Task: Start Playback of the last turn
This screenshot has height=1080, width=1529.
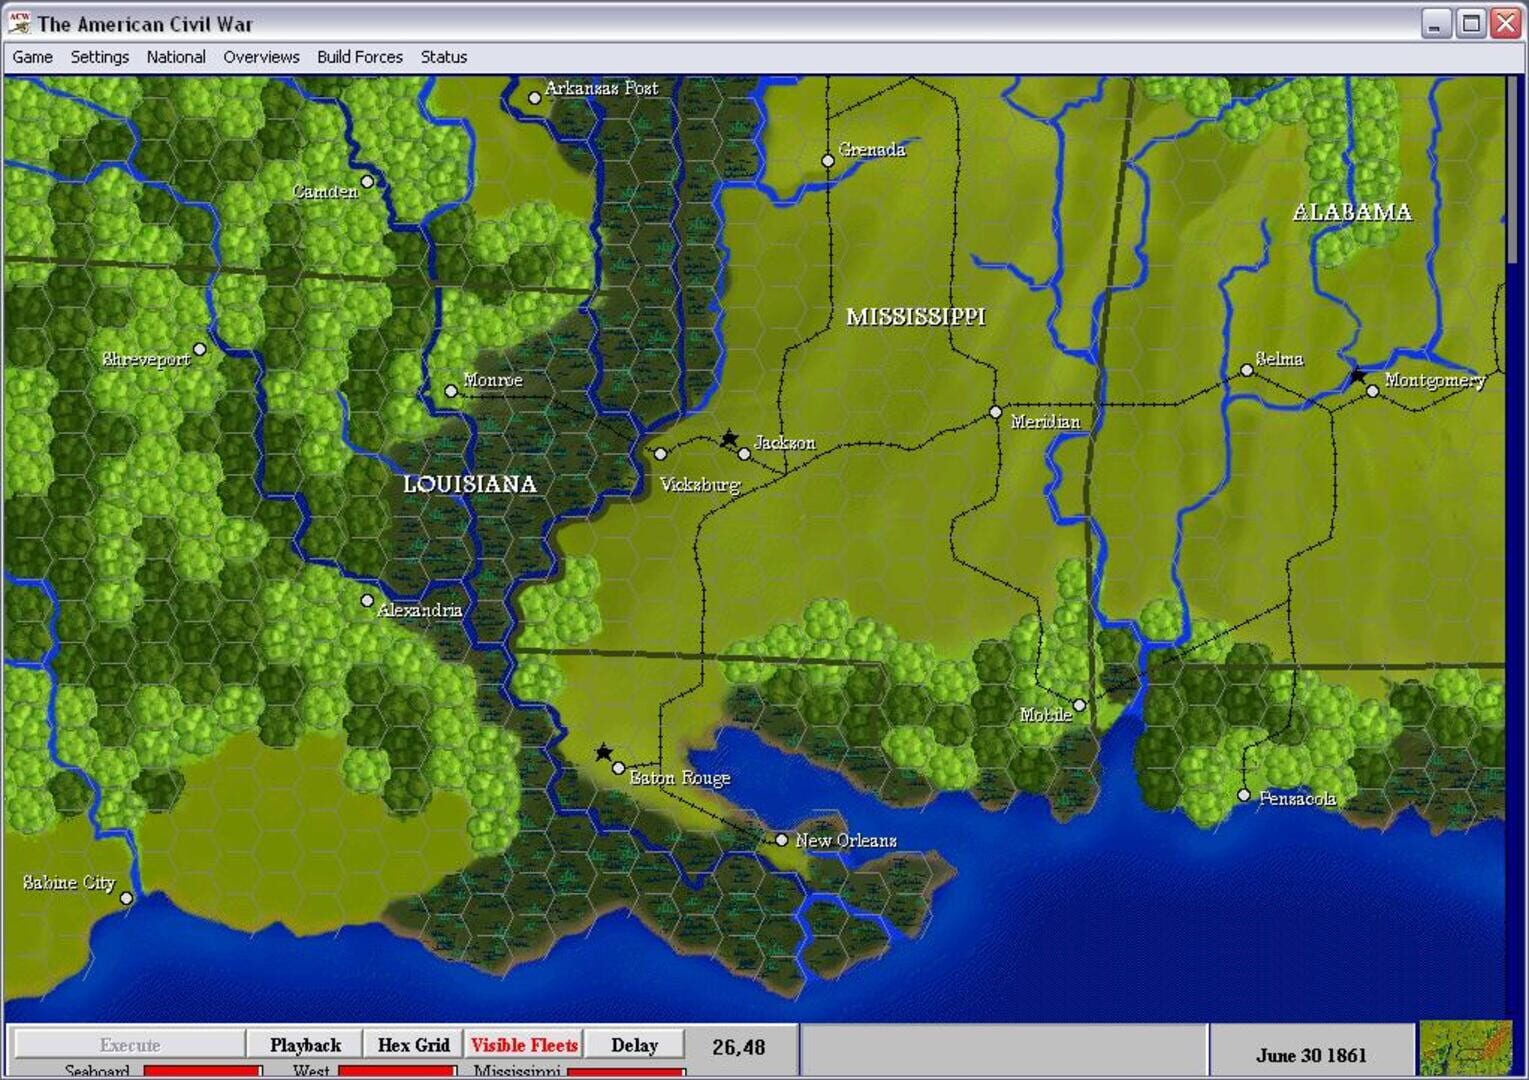Action: click(305, 1044)
